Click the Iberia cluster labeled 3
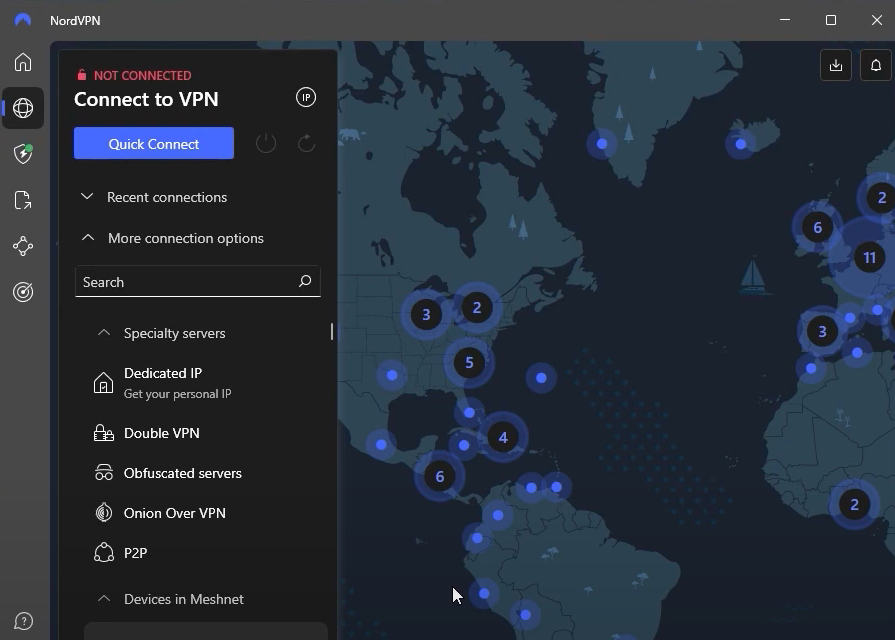This screenshot has width=895, height=640. pos(822,331)
